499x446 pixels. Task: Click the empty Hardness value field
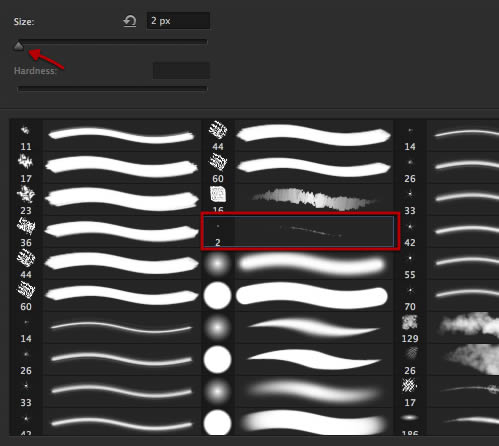(181, 71)
